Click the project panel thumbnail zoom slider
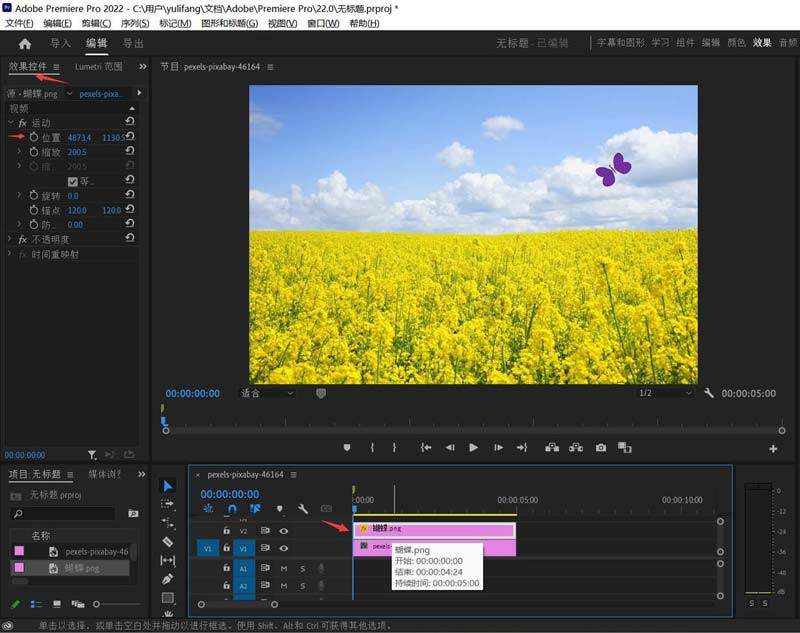This screenshot has width=800, height=633. click(x=96, y=604)
